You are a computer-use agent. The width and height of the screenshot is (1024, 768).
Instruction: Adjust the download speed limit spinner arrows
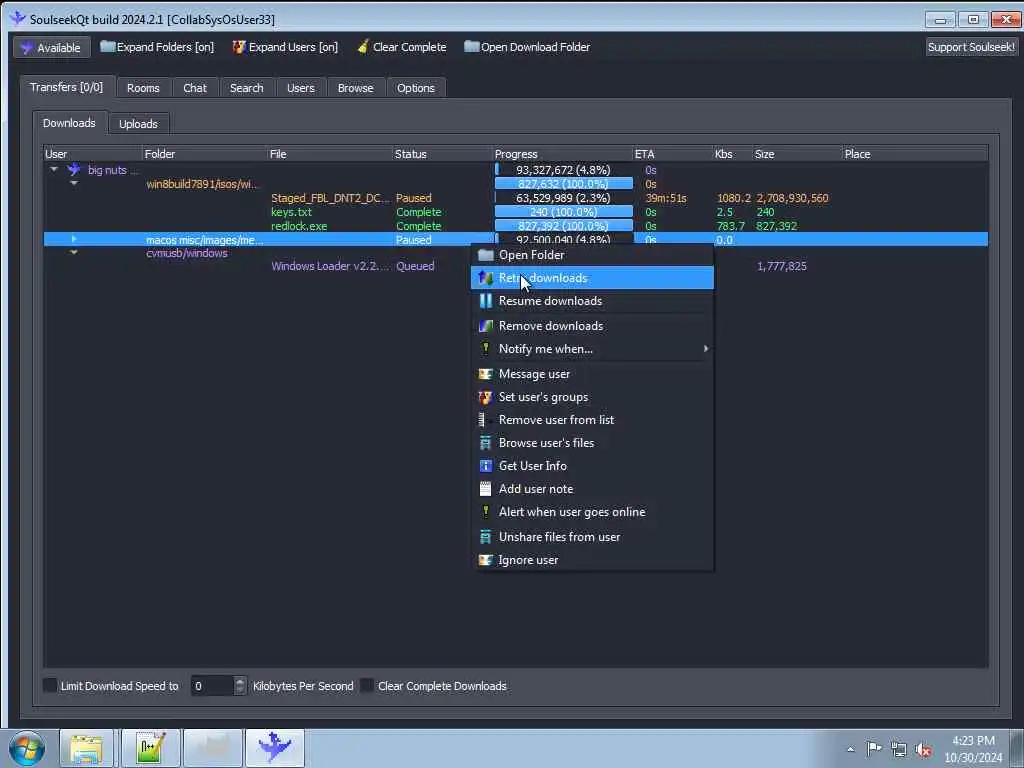click(x=240, y=686)
